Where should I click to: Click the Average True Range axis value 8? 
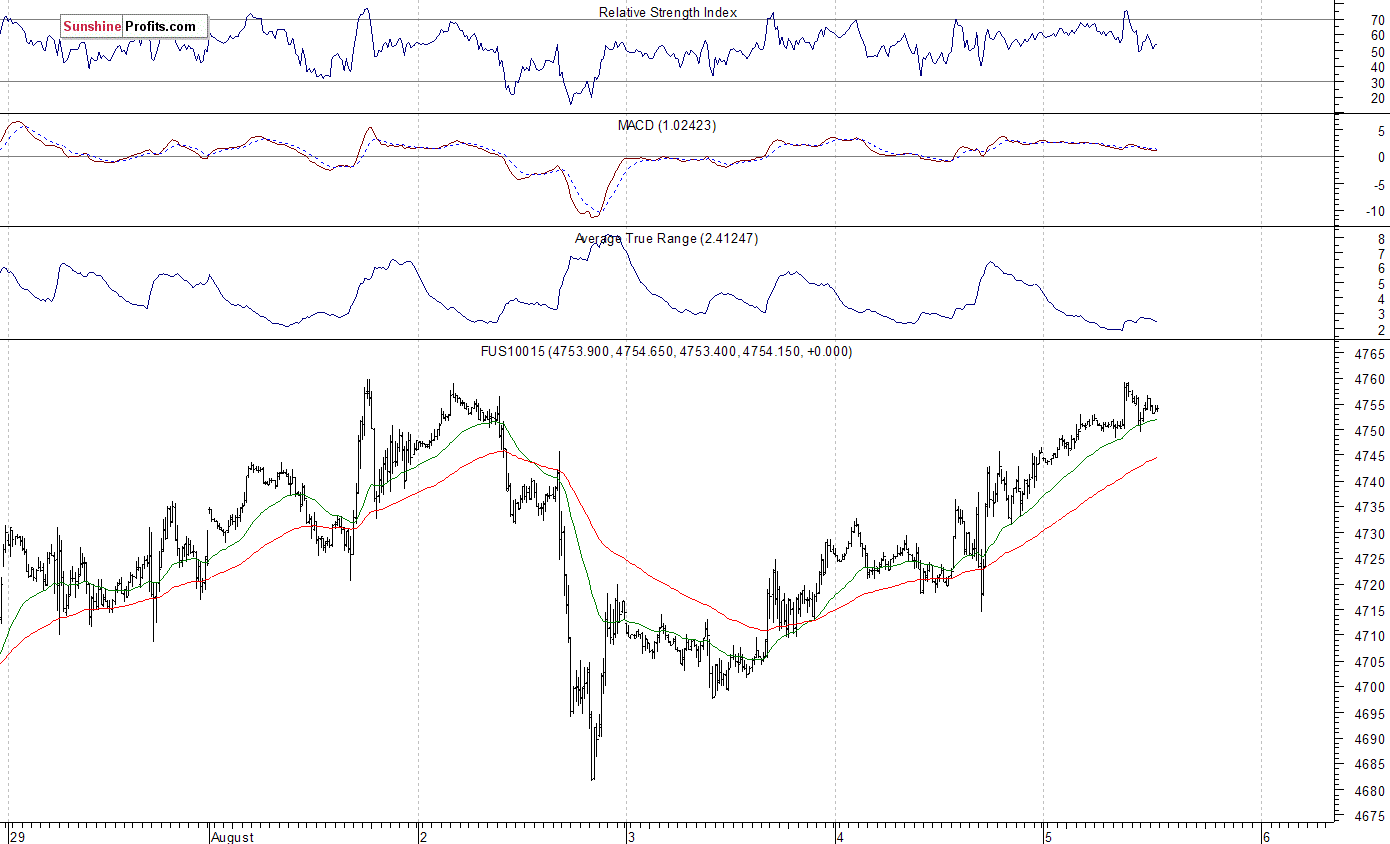(x=1381, y=240)
